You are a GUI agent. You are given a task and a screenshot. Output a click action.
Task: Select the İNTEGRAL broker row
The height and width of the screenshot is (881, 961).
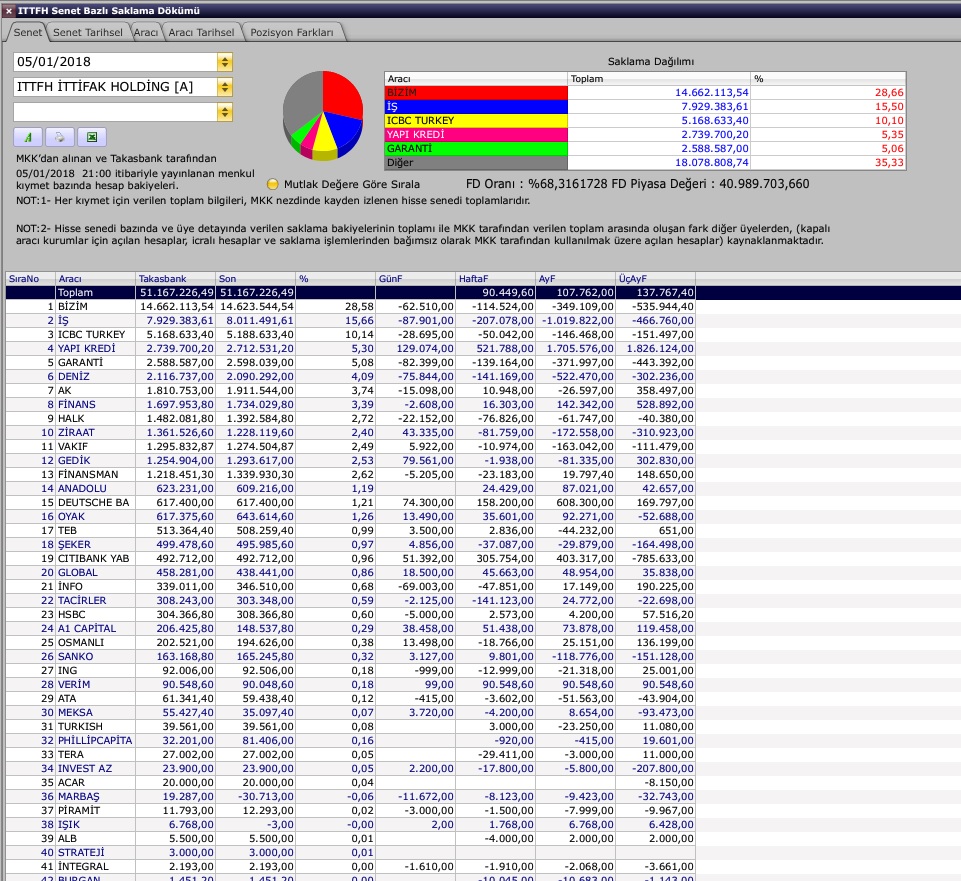pyautogui.click(x=351, y=867)
